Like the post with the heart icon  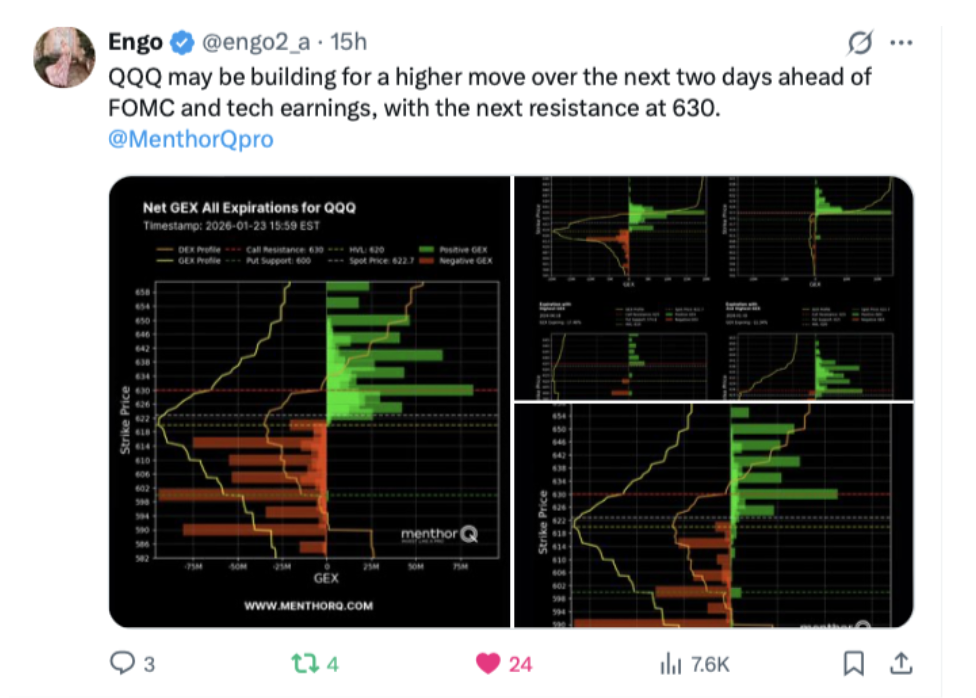(x=488, y=663)
